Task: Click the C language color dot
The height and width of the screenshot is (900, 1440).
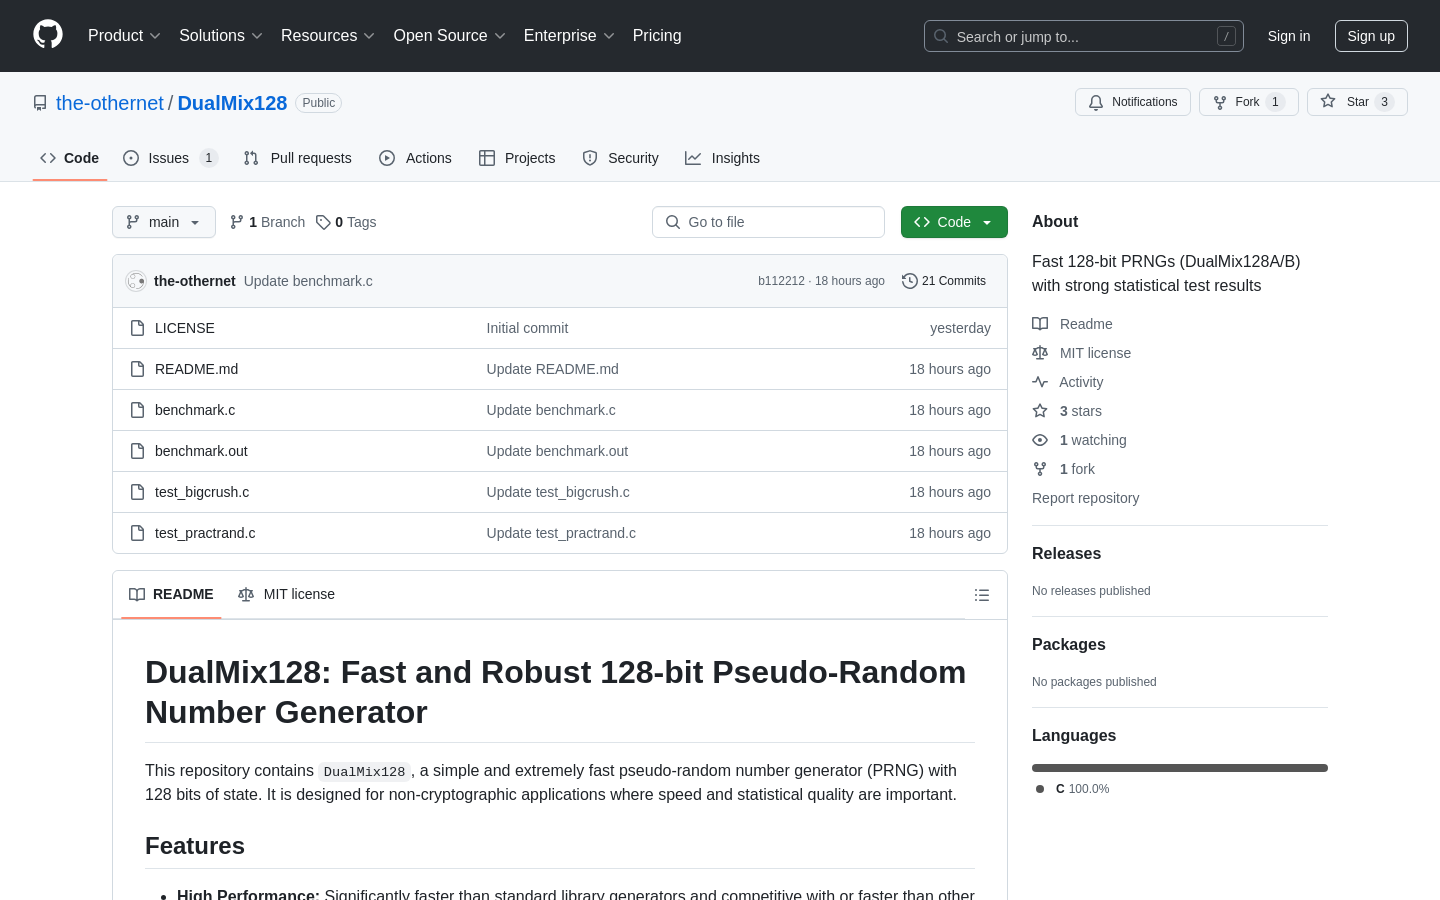Action: 1040,789
